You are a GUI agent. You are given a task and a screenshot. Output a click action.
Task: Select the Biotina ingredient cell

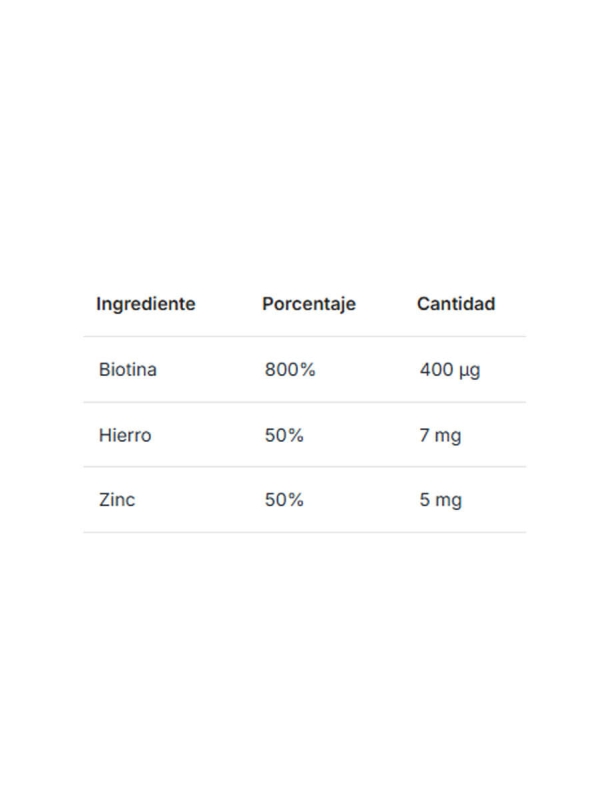coord(128,370)
